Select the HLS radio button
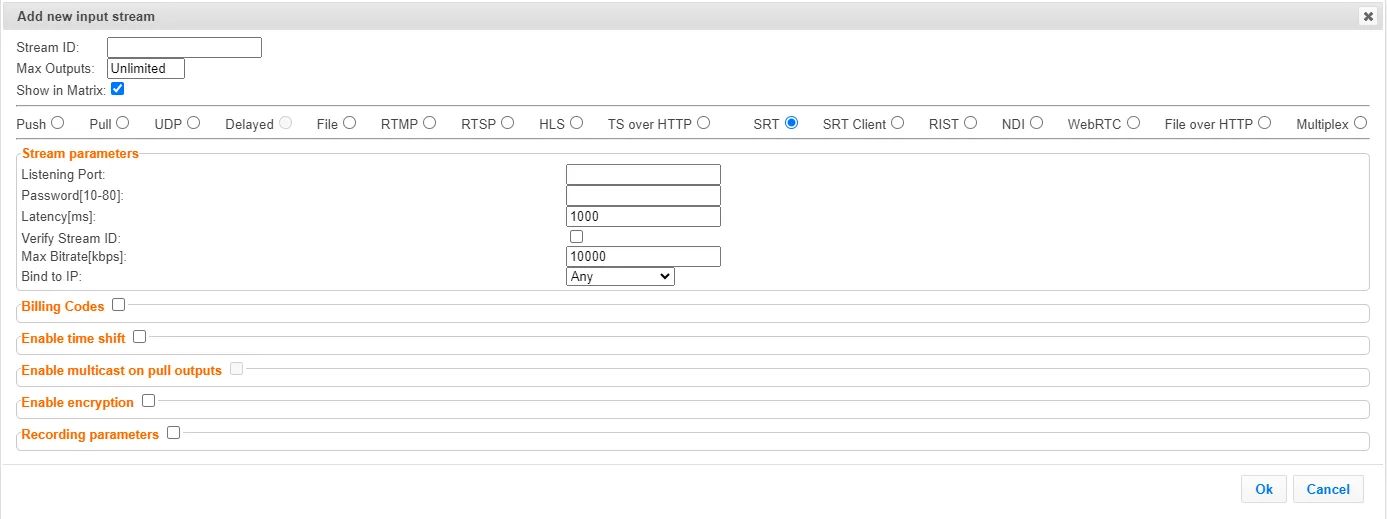The height and width of the screenshot is (519, 1387). coord(576,123)
